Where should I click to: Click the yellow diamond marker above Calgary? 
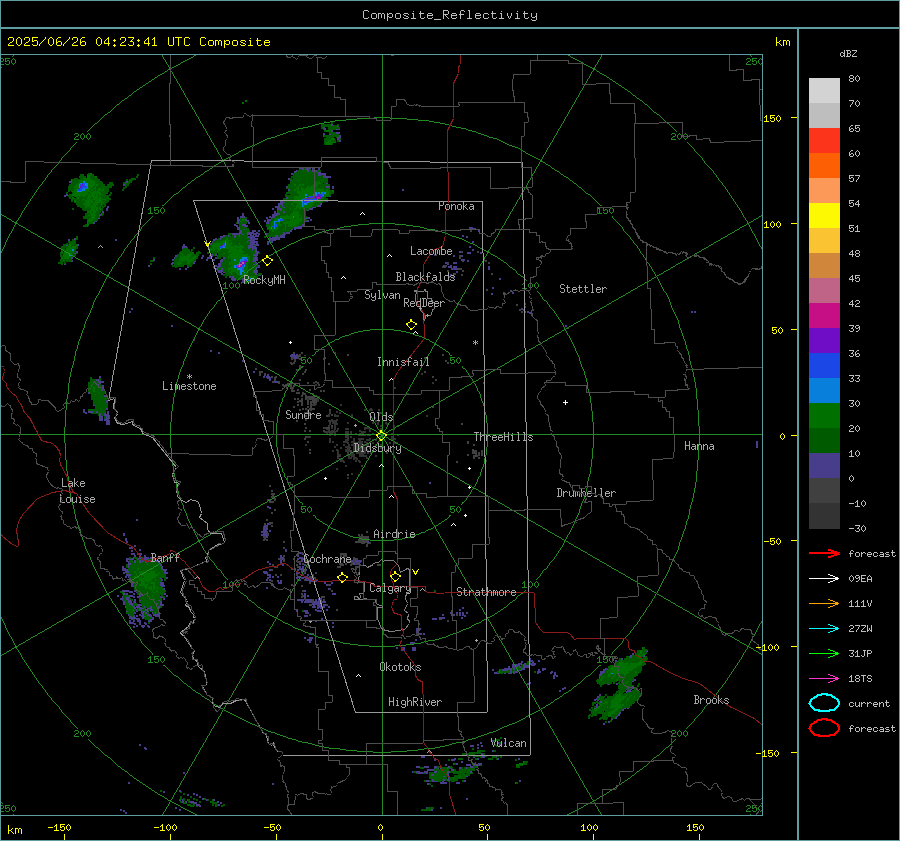pyautogui.click(x=395, y=576)
